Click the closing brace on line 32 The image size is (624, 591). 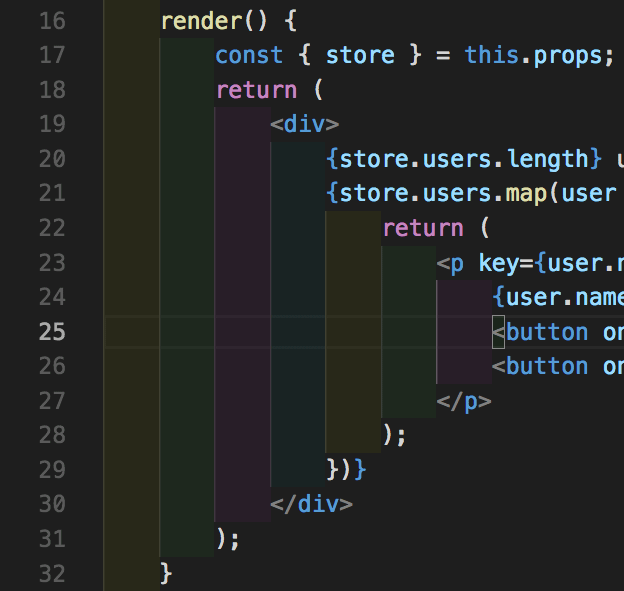(166, 573)
